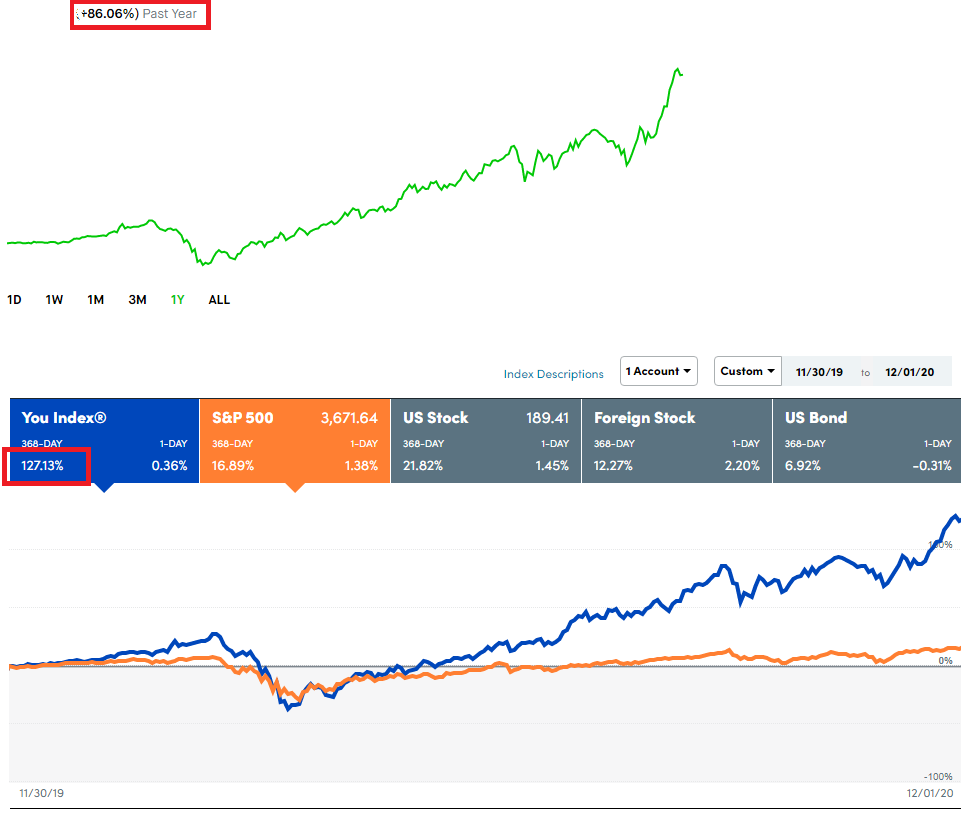This screenshot has width=973, height=820.
Task: Toggle the S&P 500 comparison tile
Action: (x=295, y=441)
